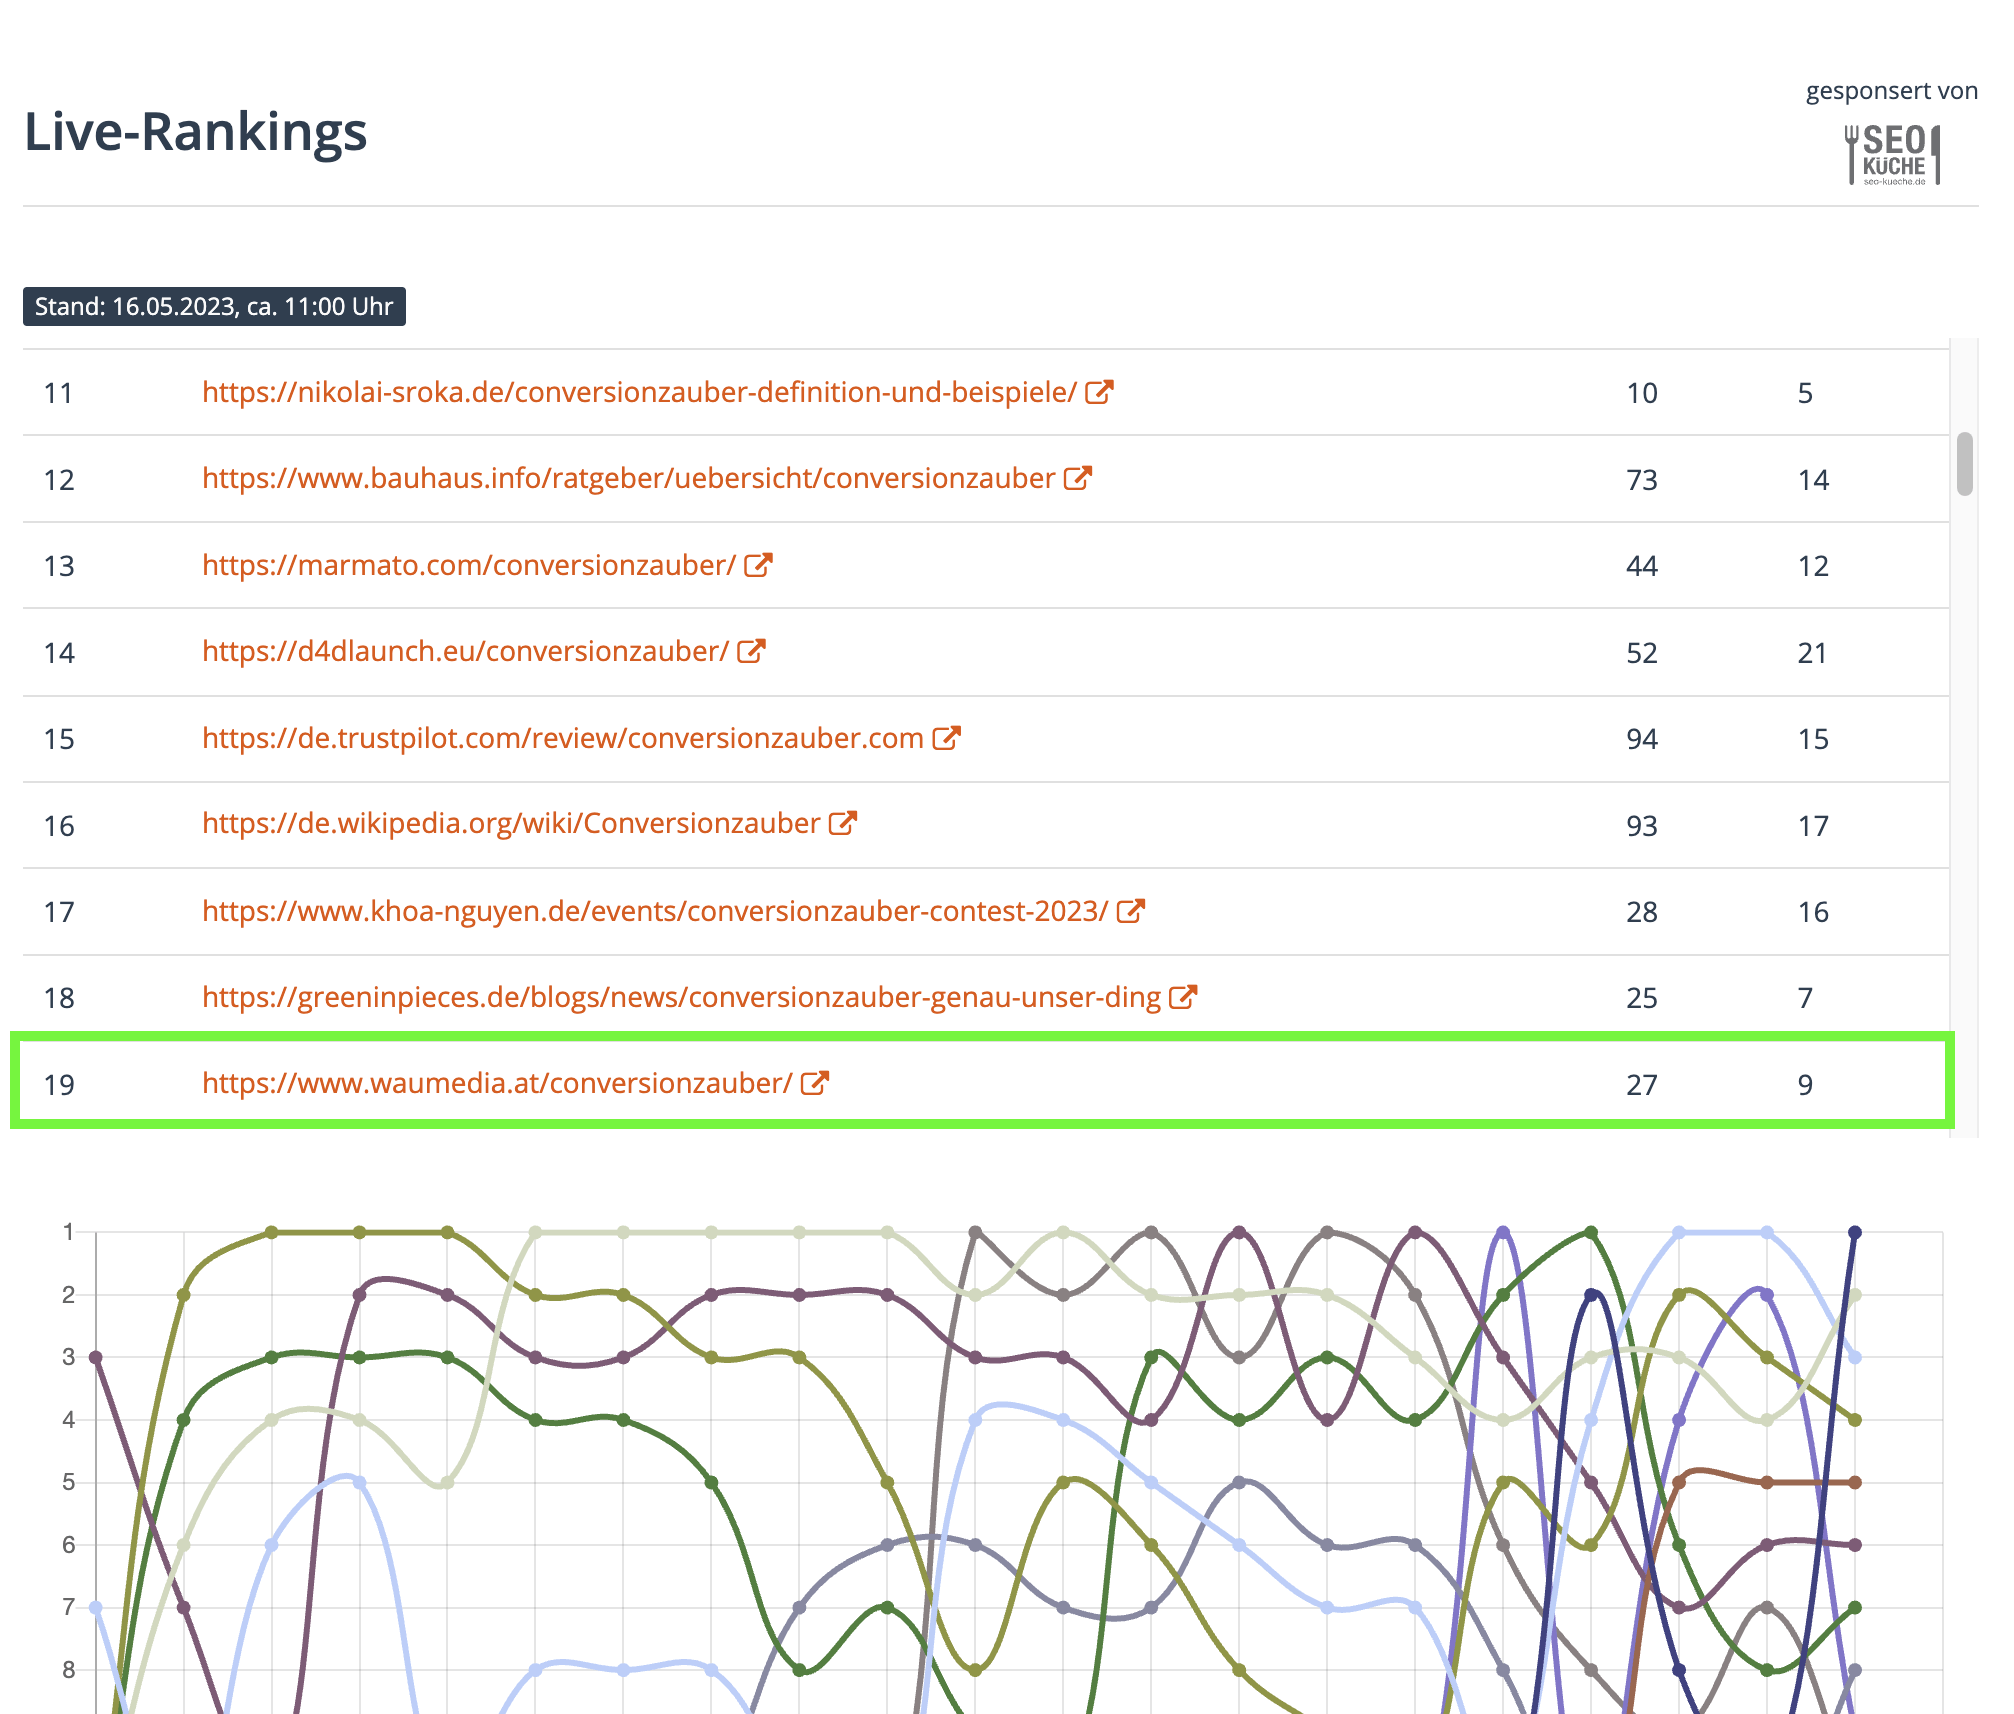Open the waumedia.at conversionzauber link

click(497, 1083)
